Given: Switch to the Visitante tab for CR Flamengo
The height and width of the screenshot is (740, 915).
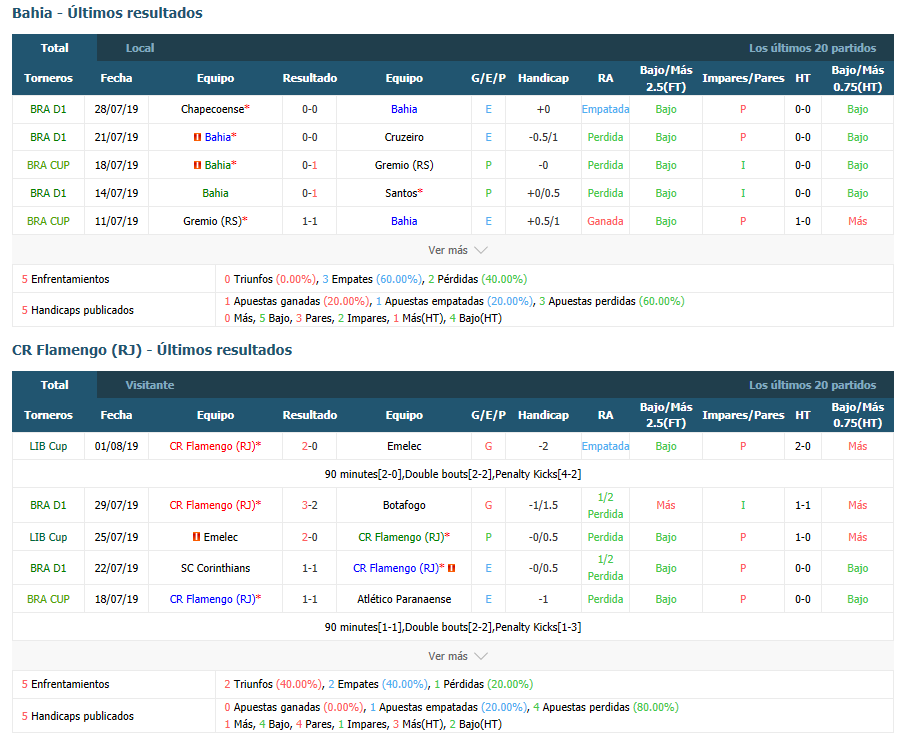Looking at the screenshot, I should 150,385.
